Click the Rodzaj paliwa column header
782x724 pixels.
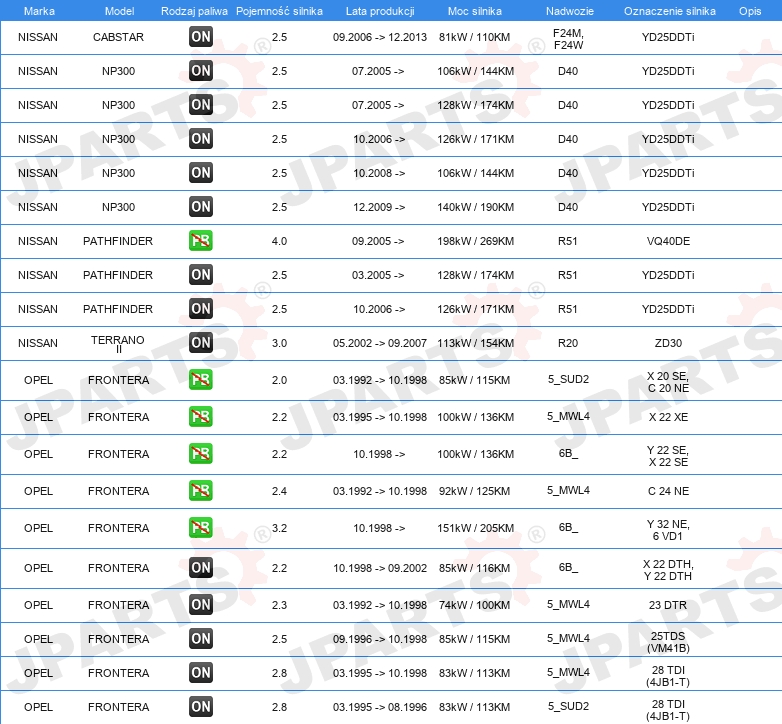tap(194, 11)
